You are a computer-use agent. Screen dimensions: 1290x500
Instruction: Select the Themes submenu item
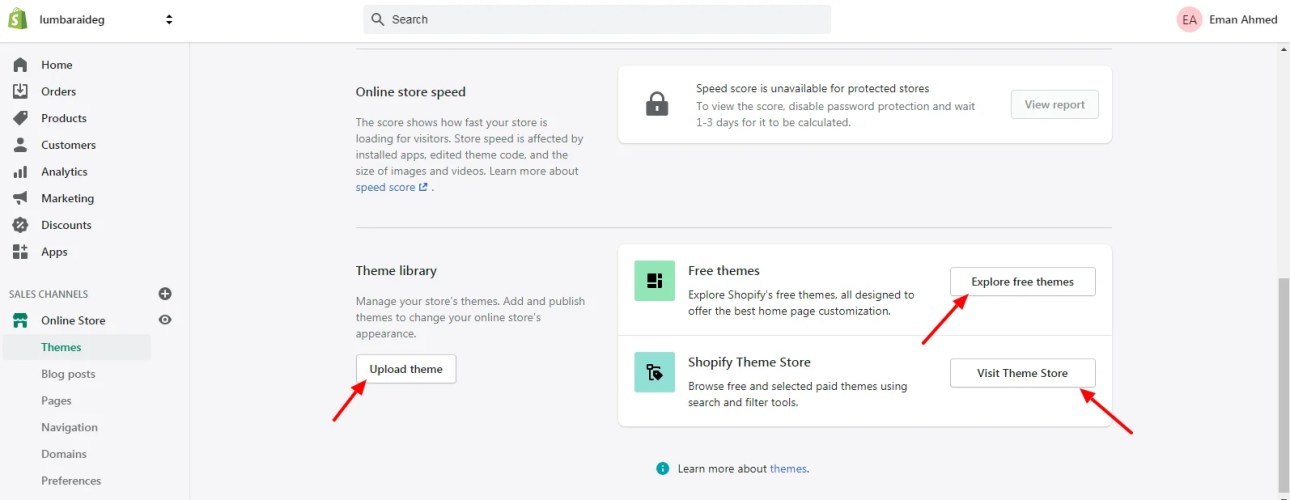[x=61, y=347]
